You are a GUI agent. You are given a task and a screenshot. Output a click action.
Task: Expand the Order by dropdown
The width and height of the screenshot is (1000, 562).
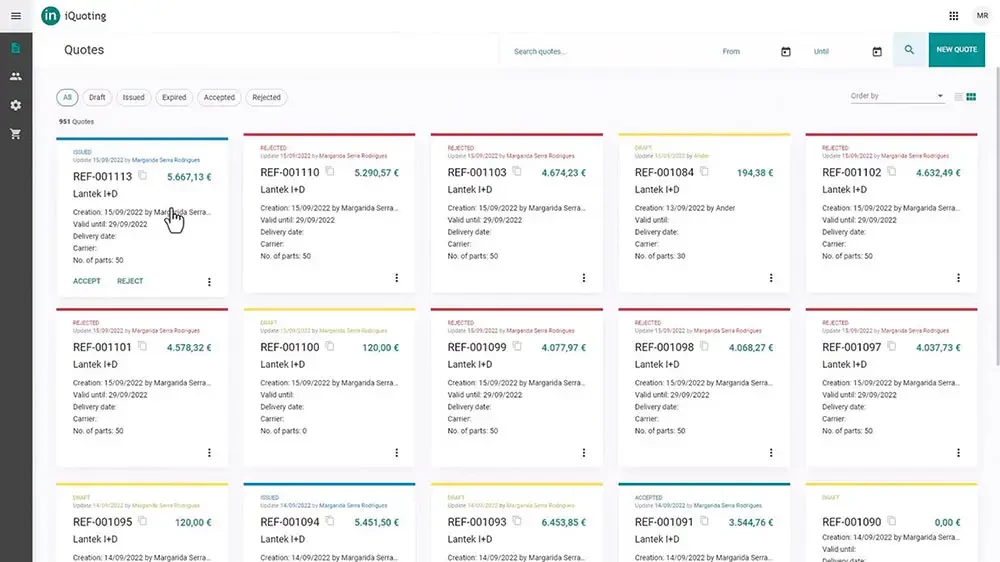point(897,96)
